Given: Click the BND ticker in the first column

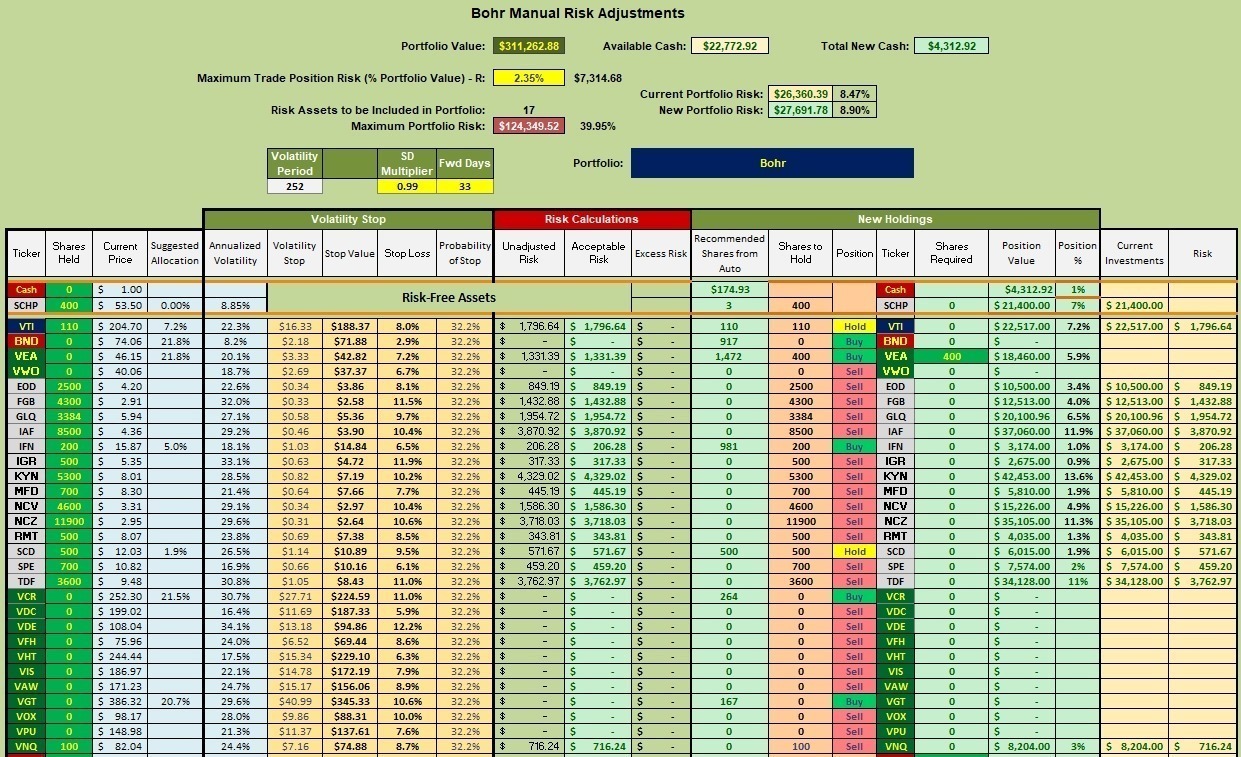Looking at the screenshot, I should pos(27,341).
